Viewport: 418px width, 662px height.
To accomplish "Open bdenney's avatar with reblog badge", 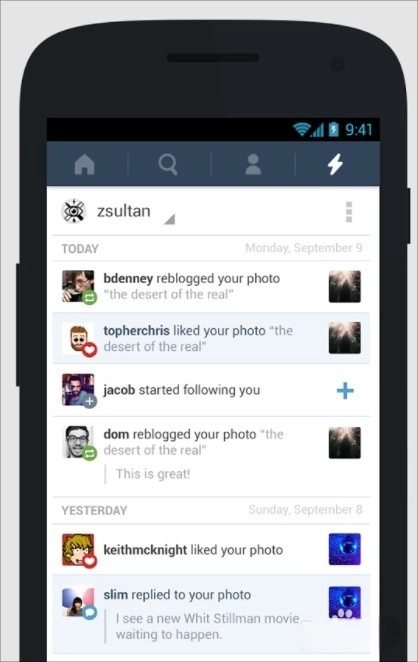I will tap(79, 287).
